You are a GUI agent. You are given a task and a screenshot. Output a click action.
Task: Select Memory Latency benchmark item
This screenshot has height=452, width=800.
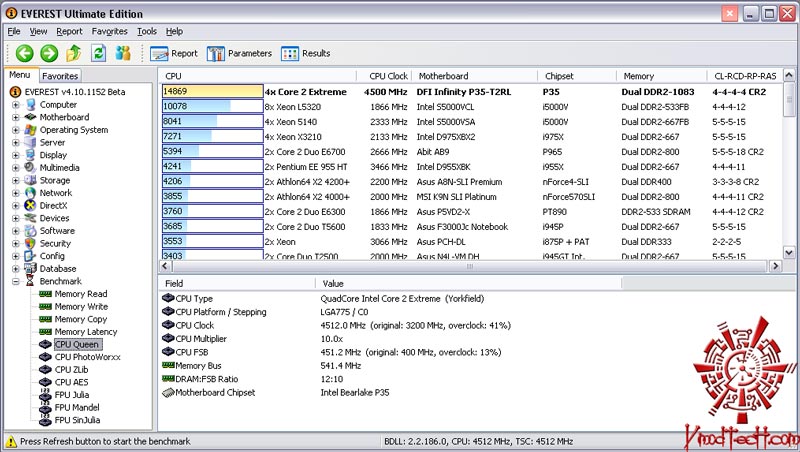click(85, 332)
